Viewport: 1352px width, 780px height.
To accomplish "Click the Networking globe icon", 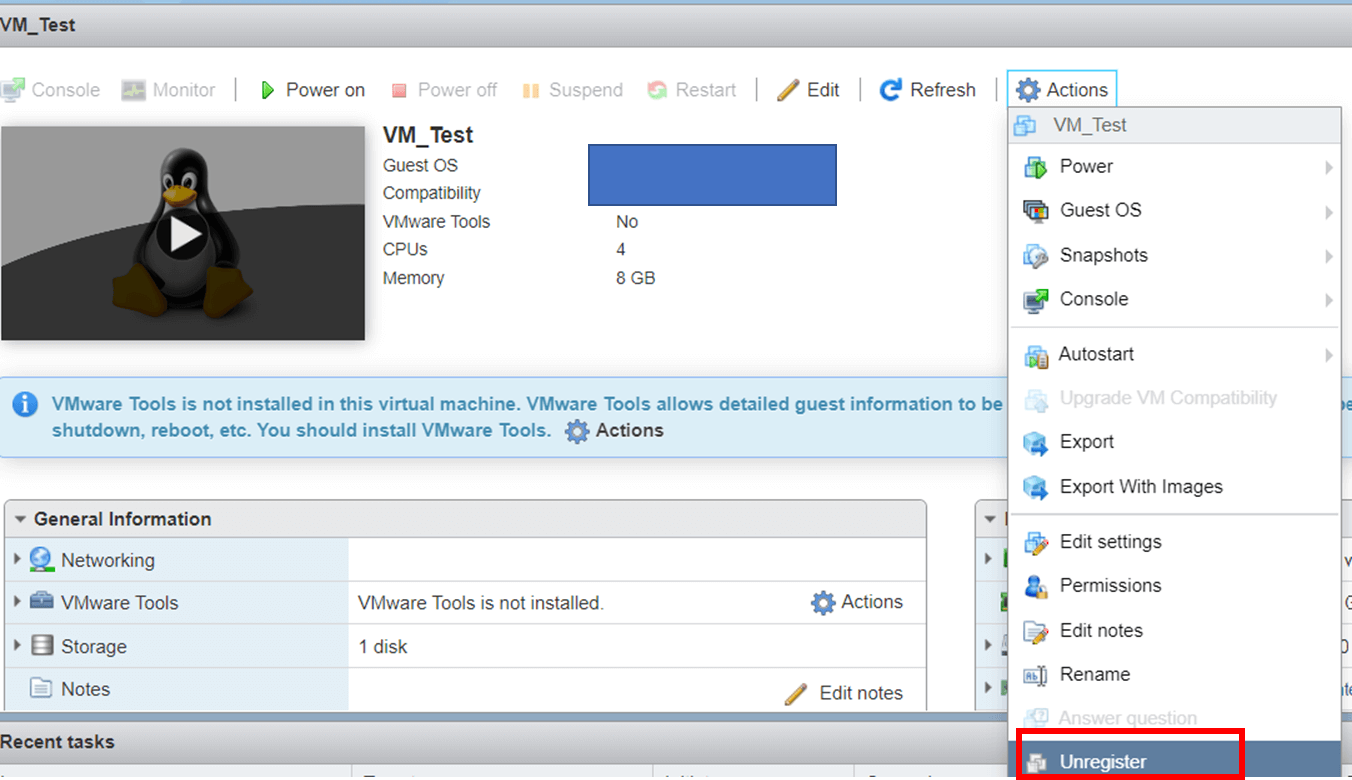I will (41, 559).
